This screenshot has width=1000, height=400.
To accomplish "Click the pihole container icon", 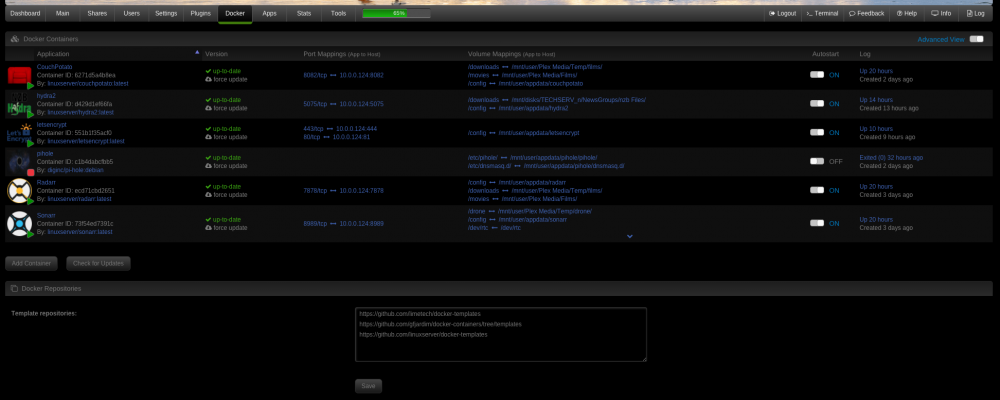I will [x=19, y=162].
